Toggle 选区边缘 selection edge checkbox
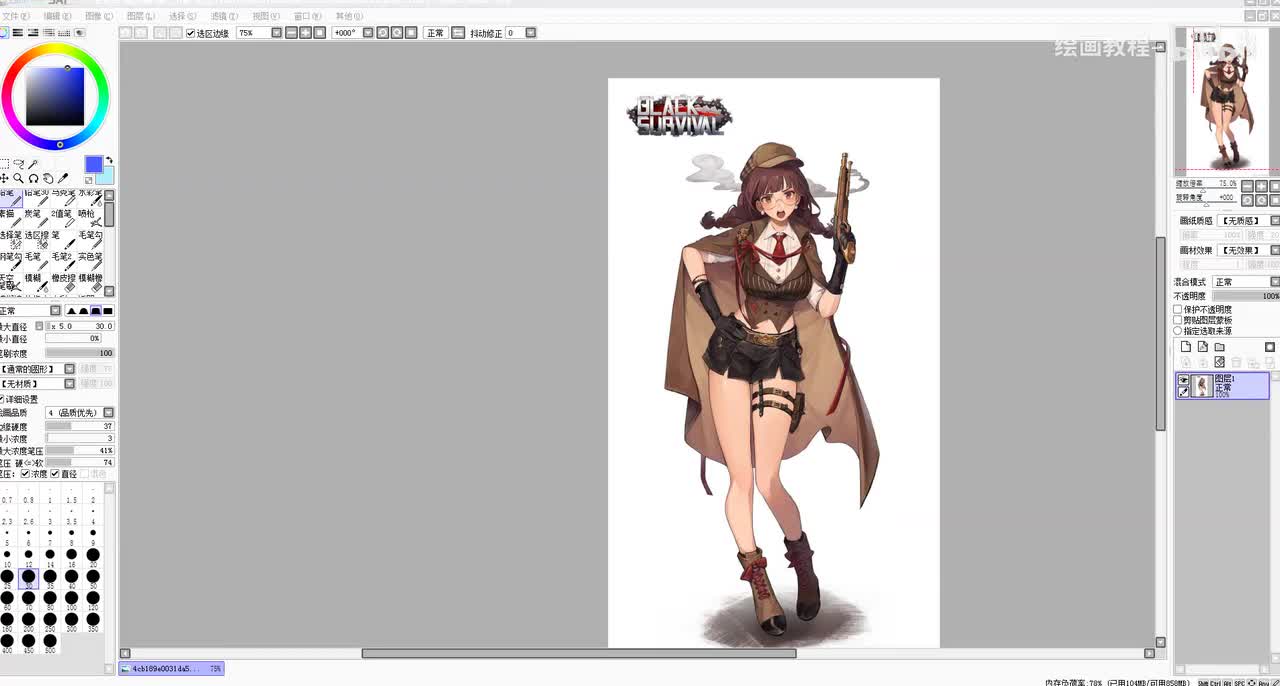Image resolution: width=1280 pixels, height=686 pixels. pyautogui.click(x=190, y=33)
